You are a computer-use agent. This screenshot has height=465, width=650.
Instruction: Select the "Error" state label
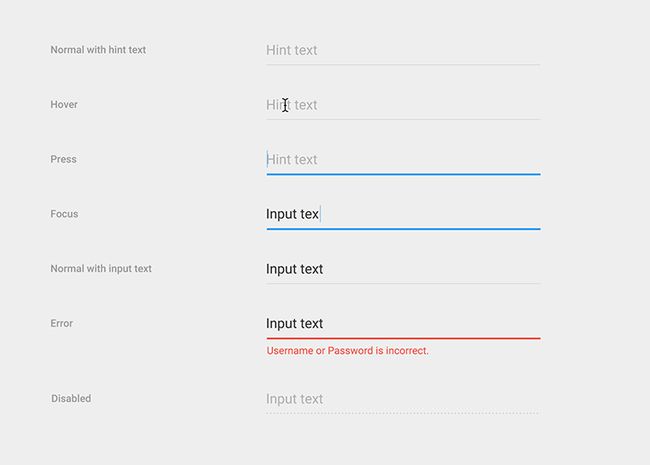(61, 323)
